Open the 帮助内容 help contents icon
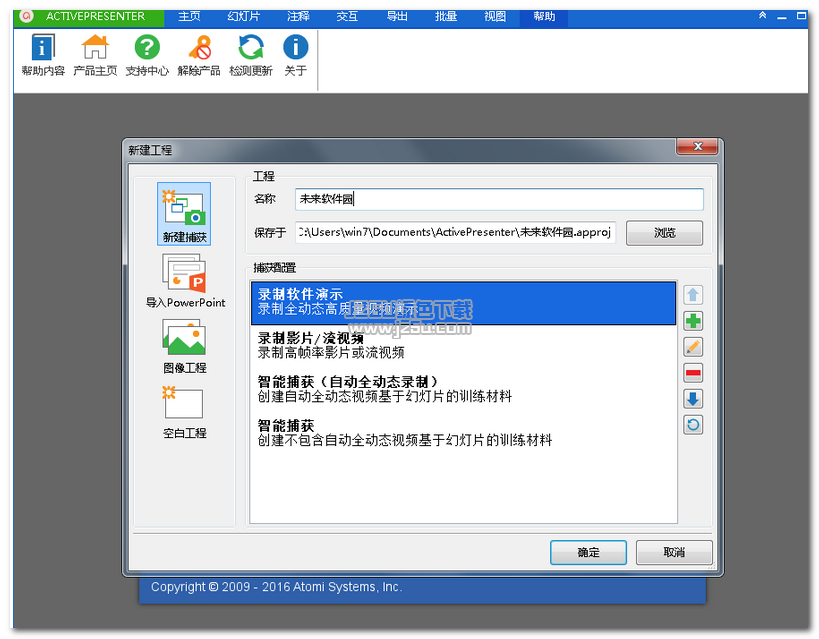The width and height of the screenshot is (819, 639). pos(43,54)
